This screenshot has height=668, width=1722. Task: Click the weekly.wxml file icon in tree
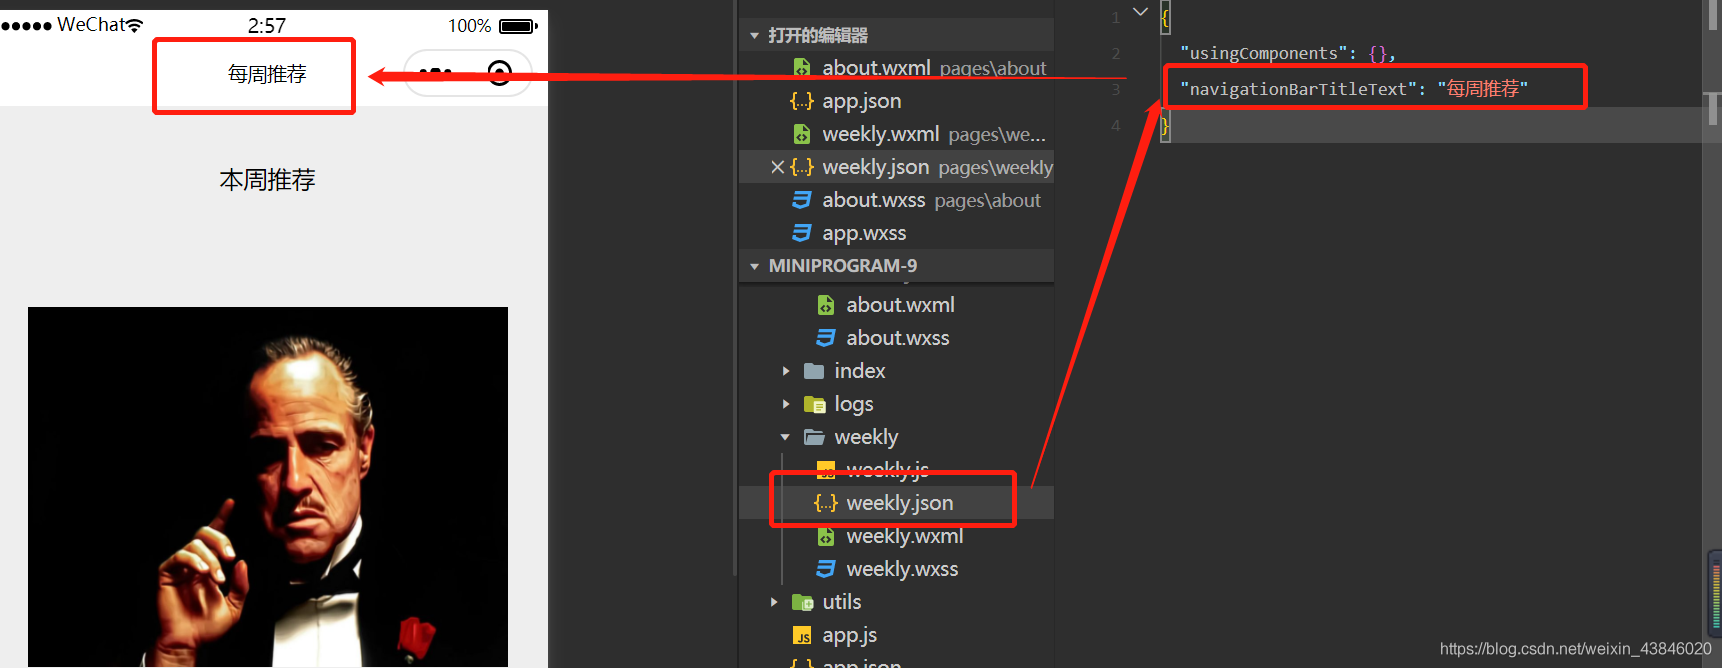[x=826, y=536]
